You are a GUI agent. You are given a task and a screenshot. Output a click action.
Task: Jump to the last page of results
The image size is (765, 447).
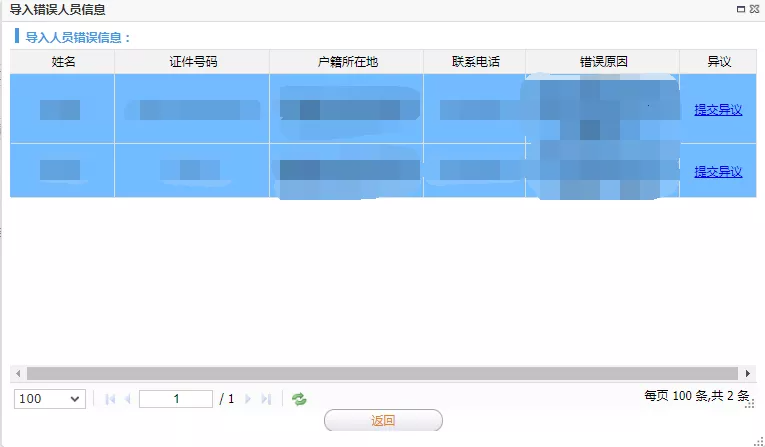pyautogui.click(x=266, y=399)
